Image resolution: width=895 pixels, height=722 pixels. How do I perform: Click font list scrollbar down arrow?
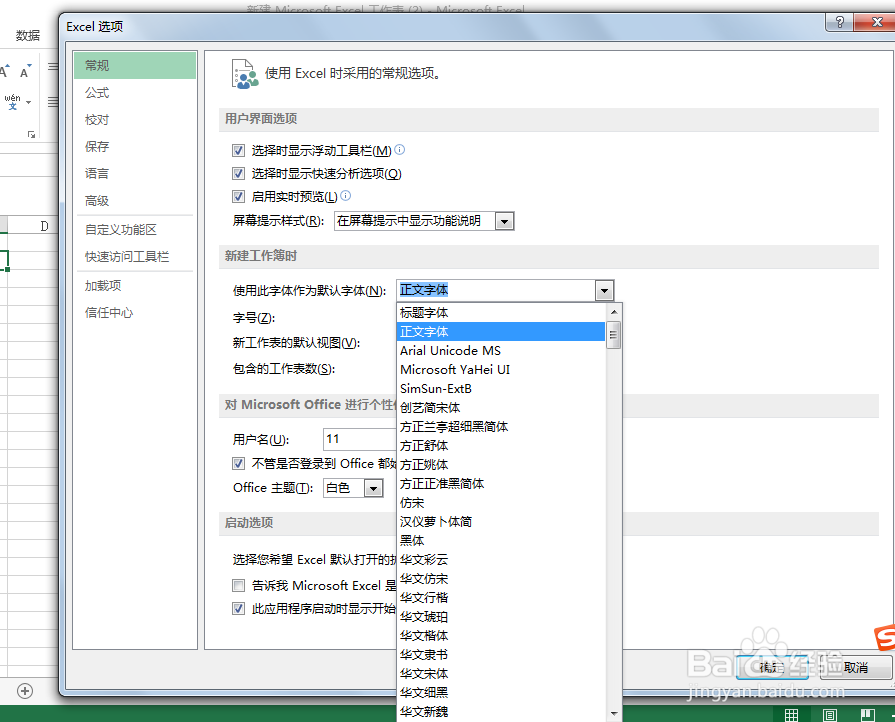(614, 713)
